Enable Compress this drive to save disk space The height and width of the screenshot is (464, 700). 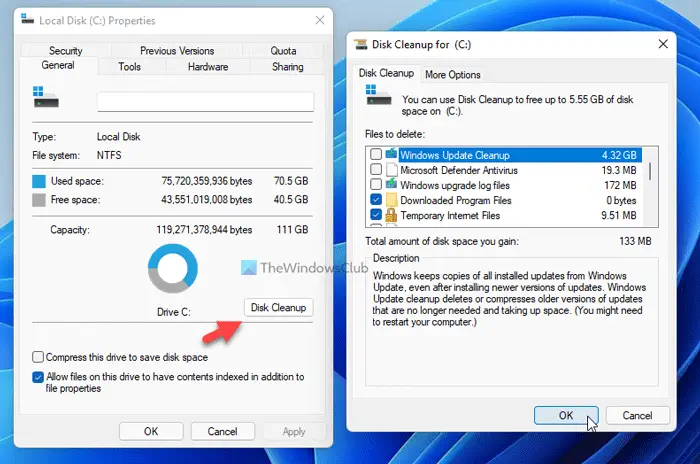[38, 357]
